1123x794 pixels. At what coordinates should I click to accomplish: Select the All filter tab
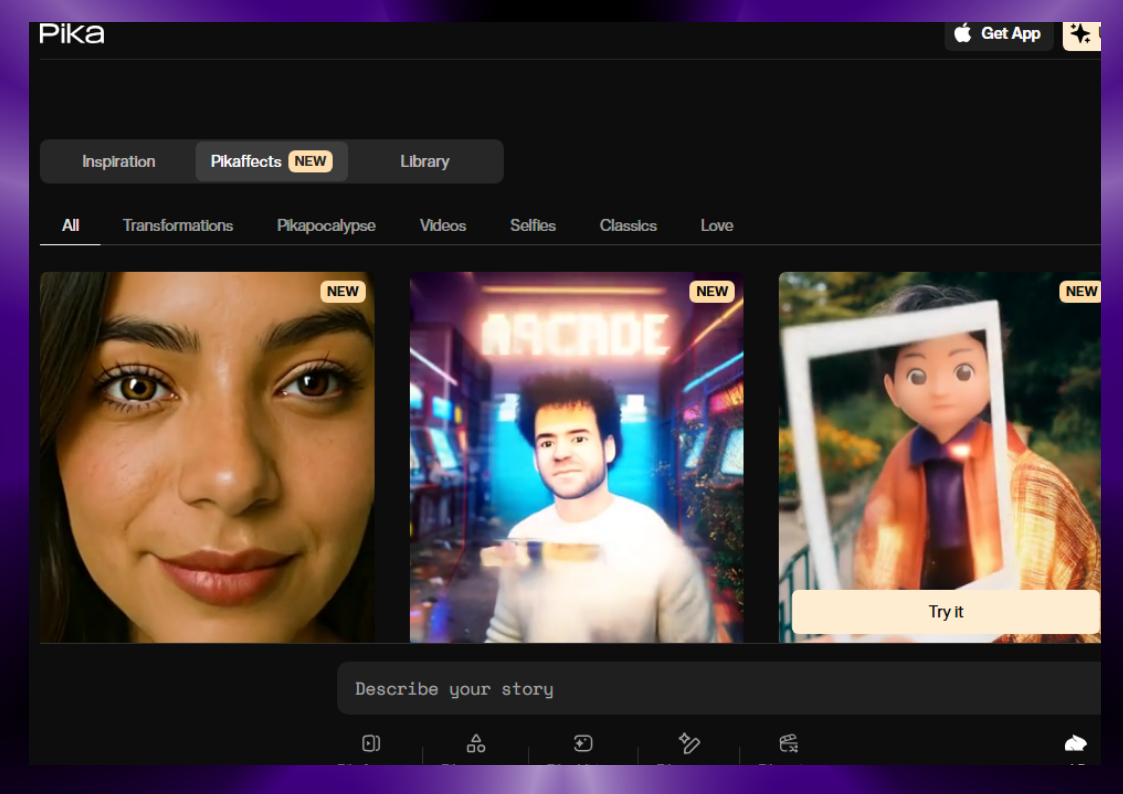pos(70,226)
